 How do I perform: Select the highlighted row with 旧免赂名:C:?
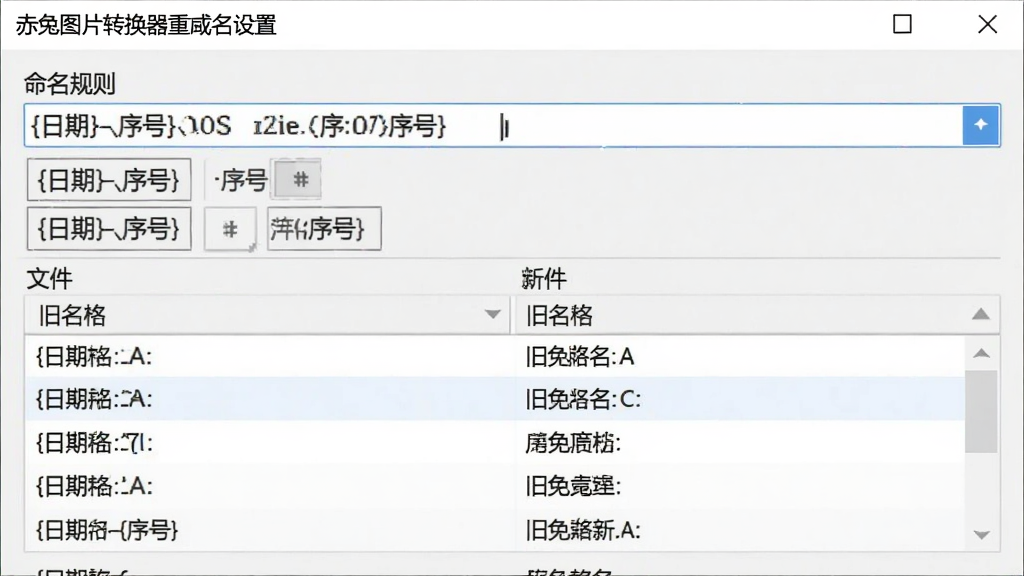pos(495,399)
